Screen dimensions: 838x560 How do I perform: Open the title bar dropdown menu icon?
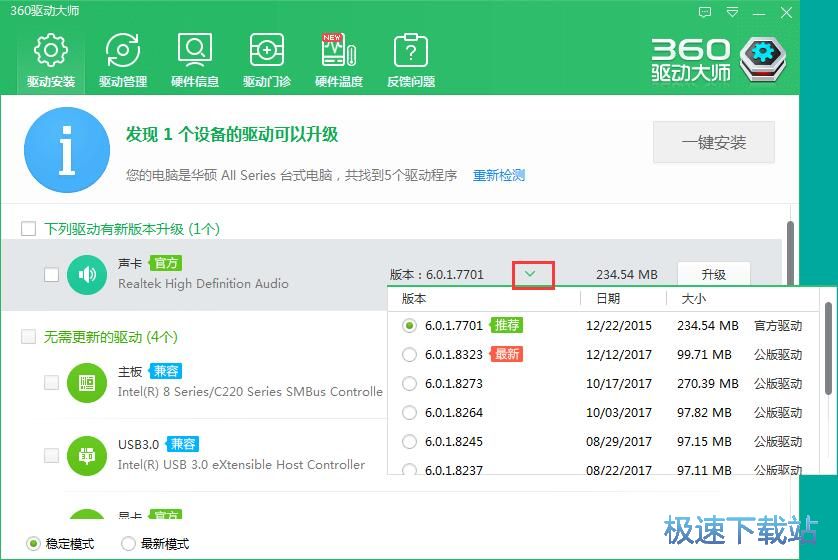pos(732,12)
